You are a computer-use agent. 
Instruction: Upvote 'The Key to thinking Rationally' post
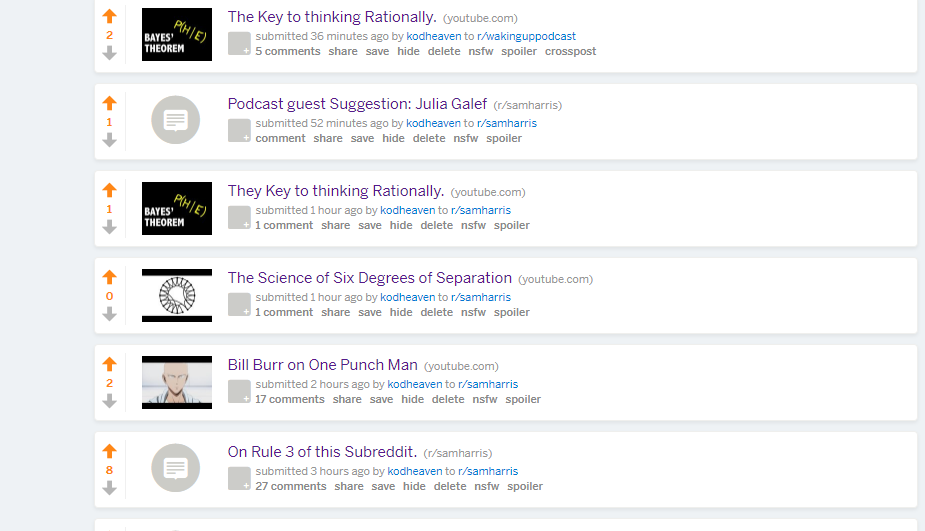pos(109,16)
